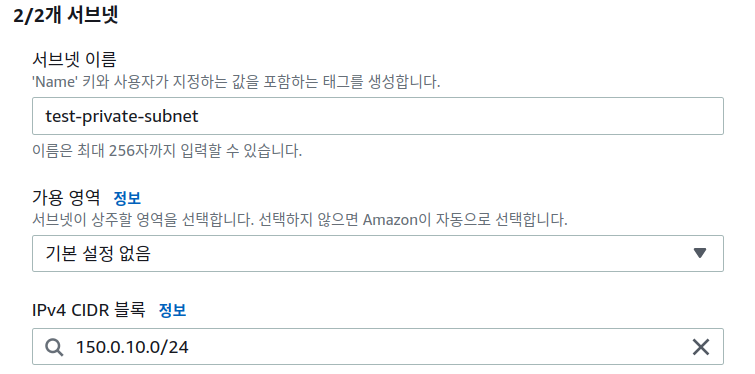
Task: Click the test-private-subnet text value
Action: pyautogui.click(x=122, y=116)
